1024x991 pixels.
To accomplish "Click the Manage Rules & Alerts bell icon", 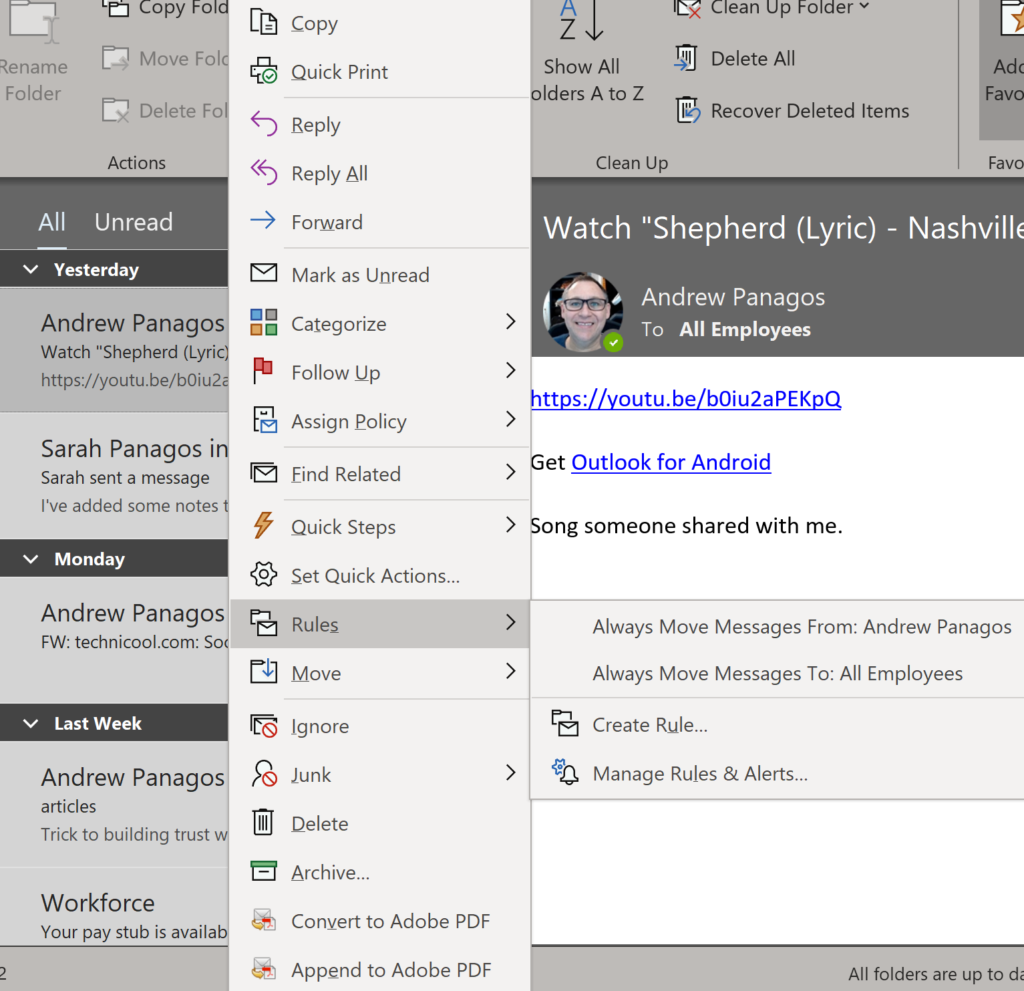I will click(566, 773).
